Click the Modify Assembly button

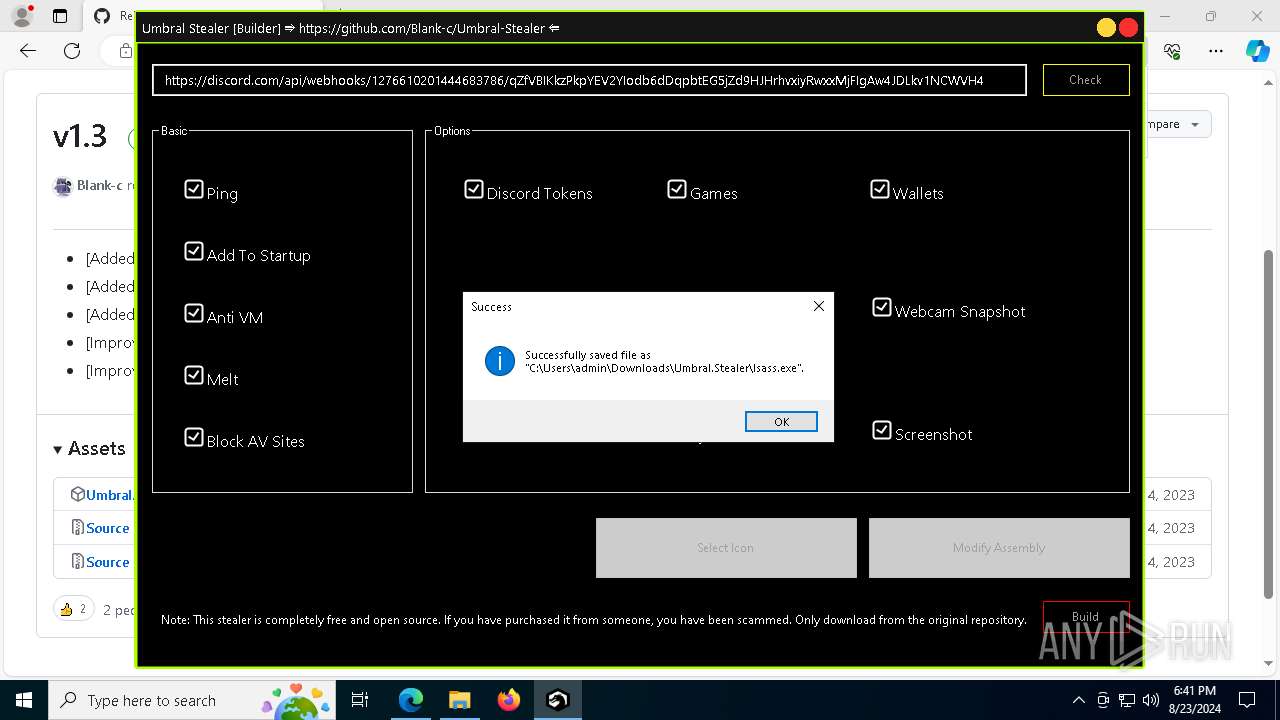[999, 548]
